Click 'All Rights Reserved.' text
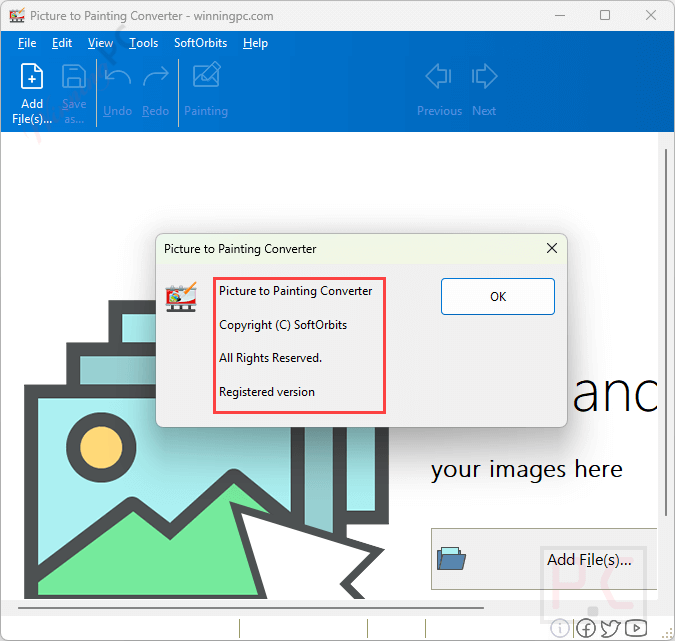Viewport: 675px width, 641px height. point(270,358)
